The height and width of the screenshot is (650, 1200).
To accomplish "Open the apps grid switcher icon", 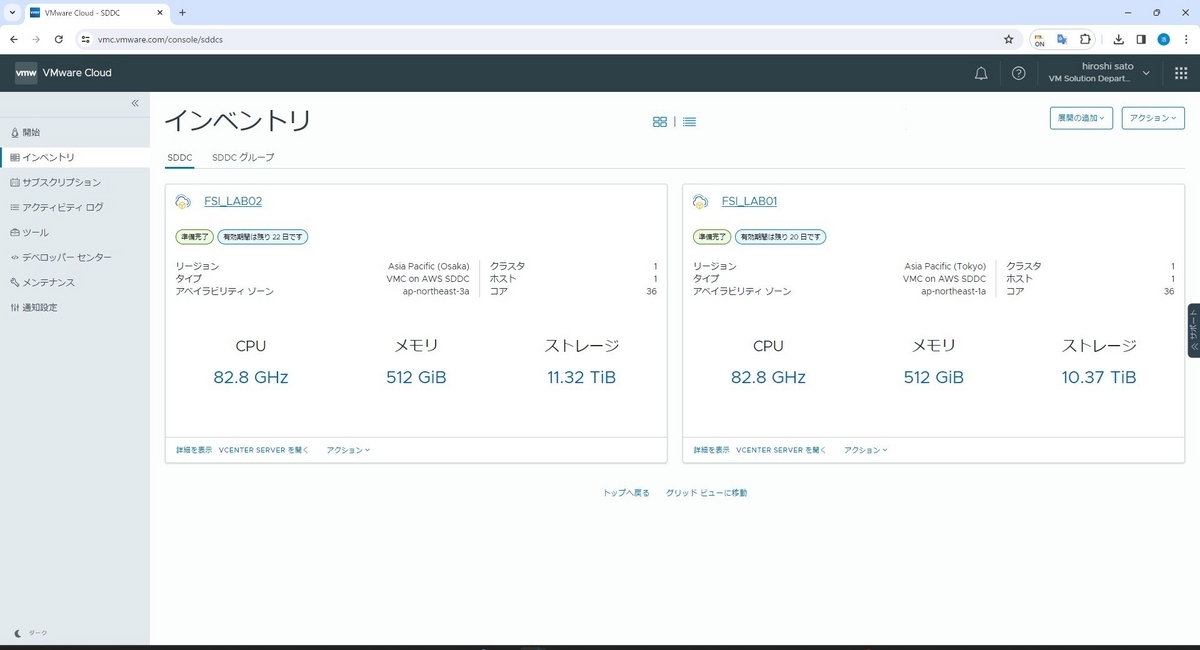I will coord(1181,73).
